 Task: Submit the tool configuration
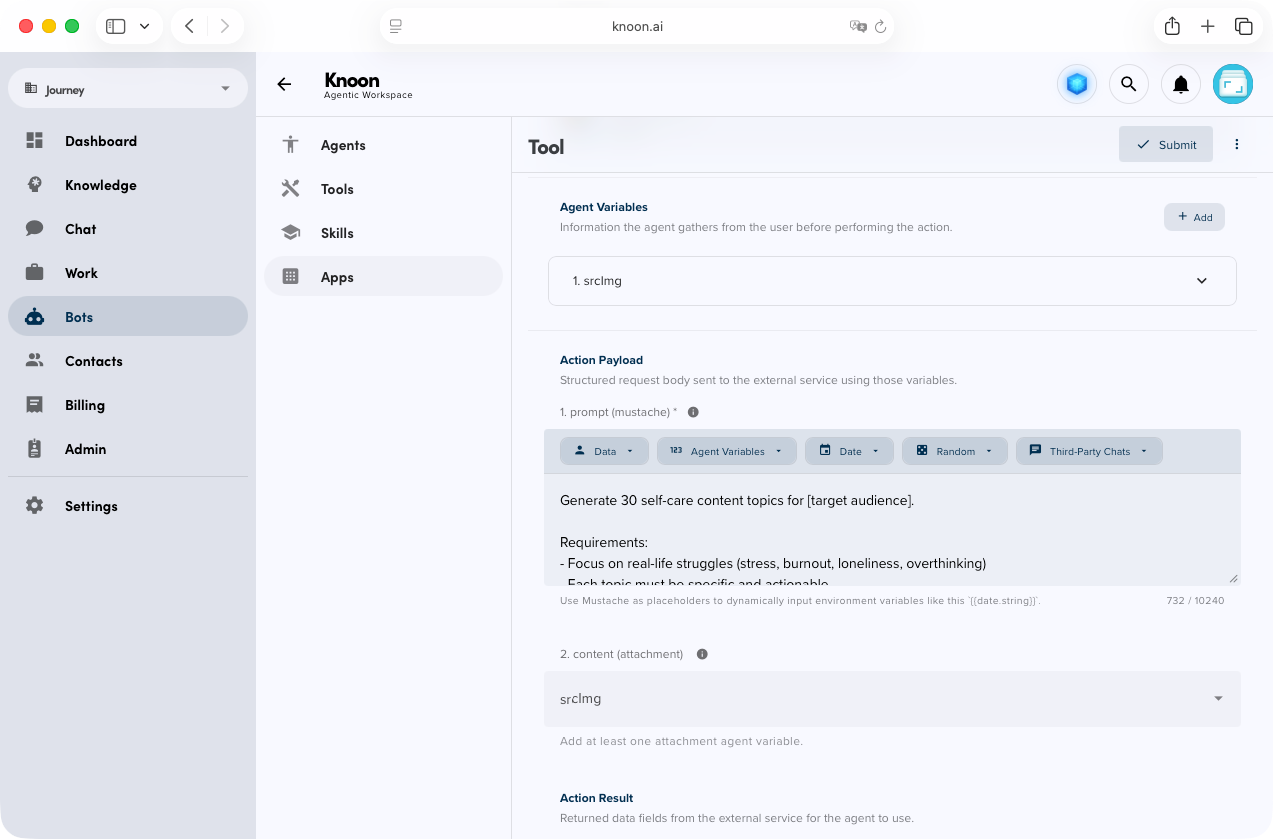tap(1165, 144)
